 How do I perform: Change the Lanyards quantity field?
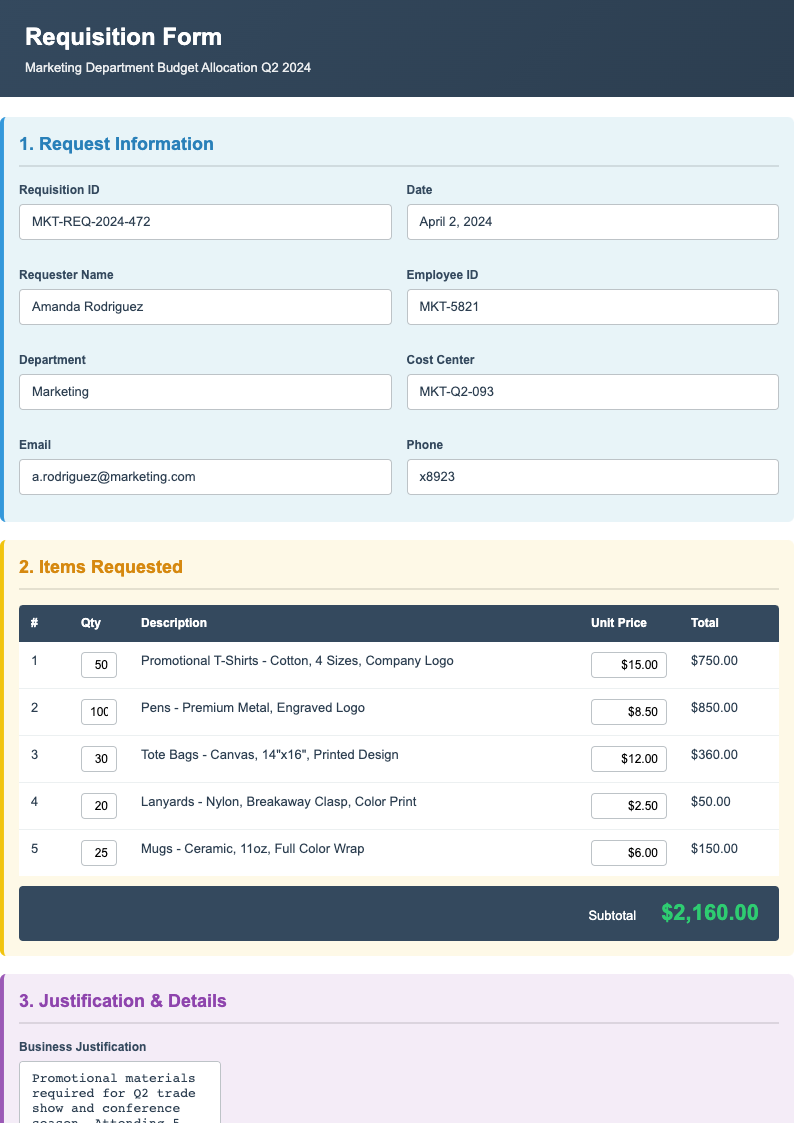99,806
